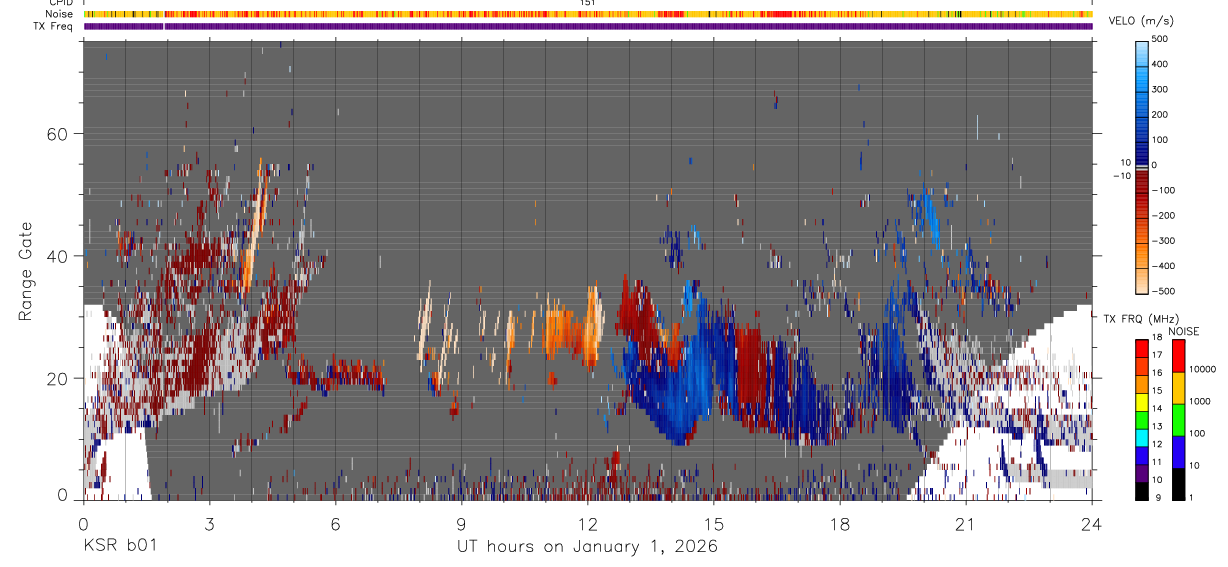1228x567 pixels.
Task: Click the '6' hour tick on the time axis
Action: pos(336,523)
